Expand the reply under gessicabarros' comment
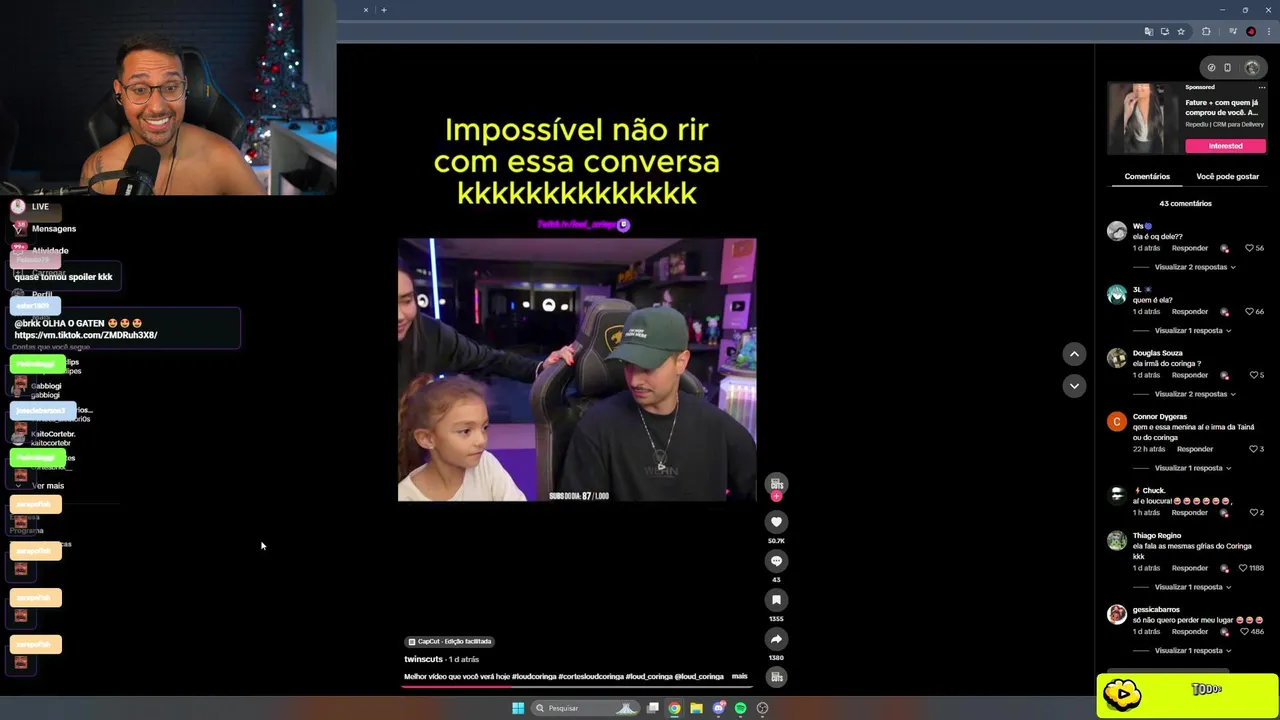 coord(1193,651)
